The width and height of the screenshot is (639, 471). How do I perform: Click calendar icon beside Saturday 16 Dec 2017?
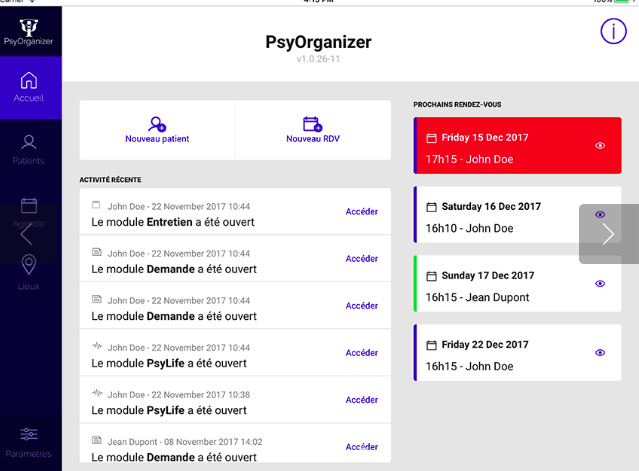pyautogui.click(x=431, y=207)
